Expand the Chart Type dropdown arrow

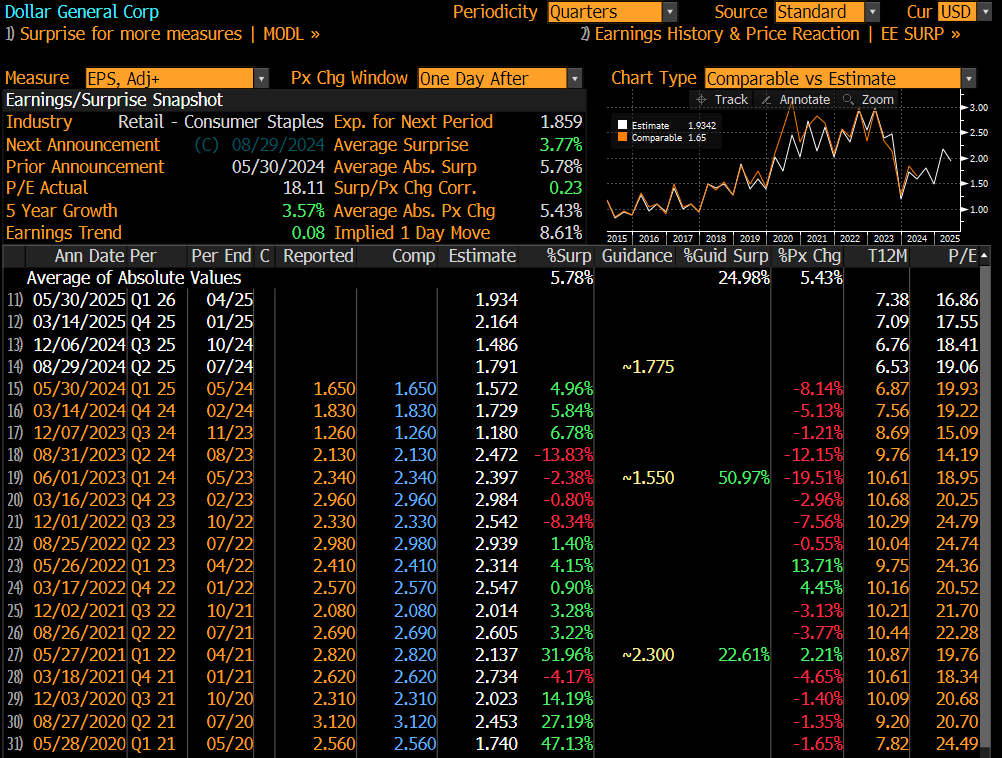point(969,79)
